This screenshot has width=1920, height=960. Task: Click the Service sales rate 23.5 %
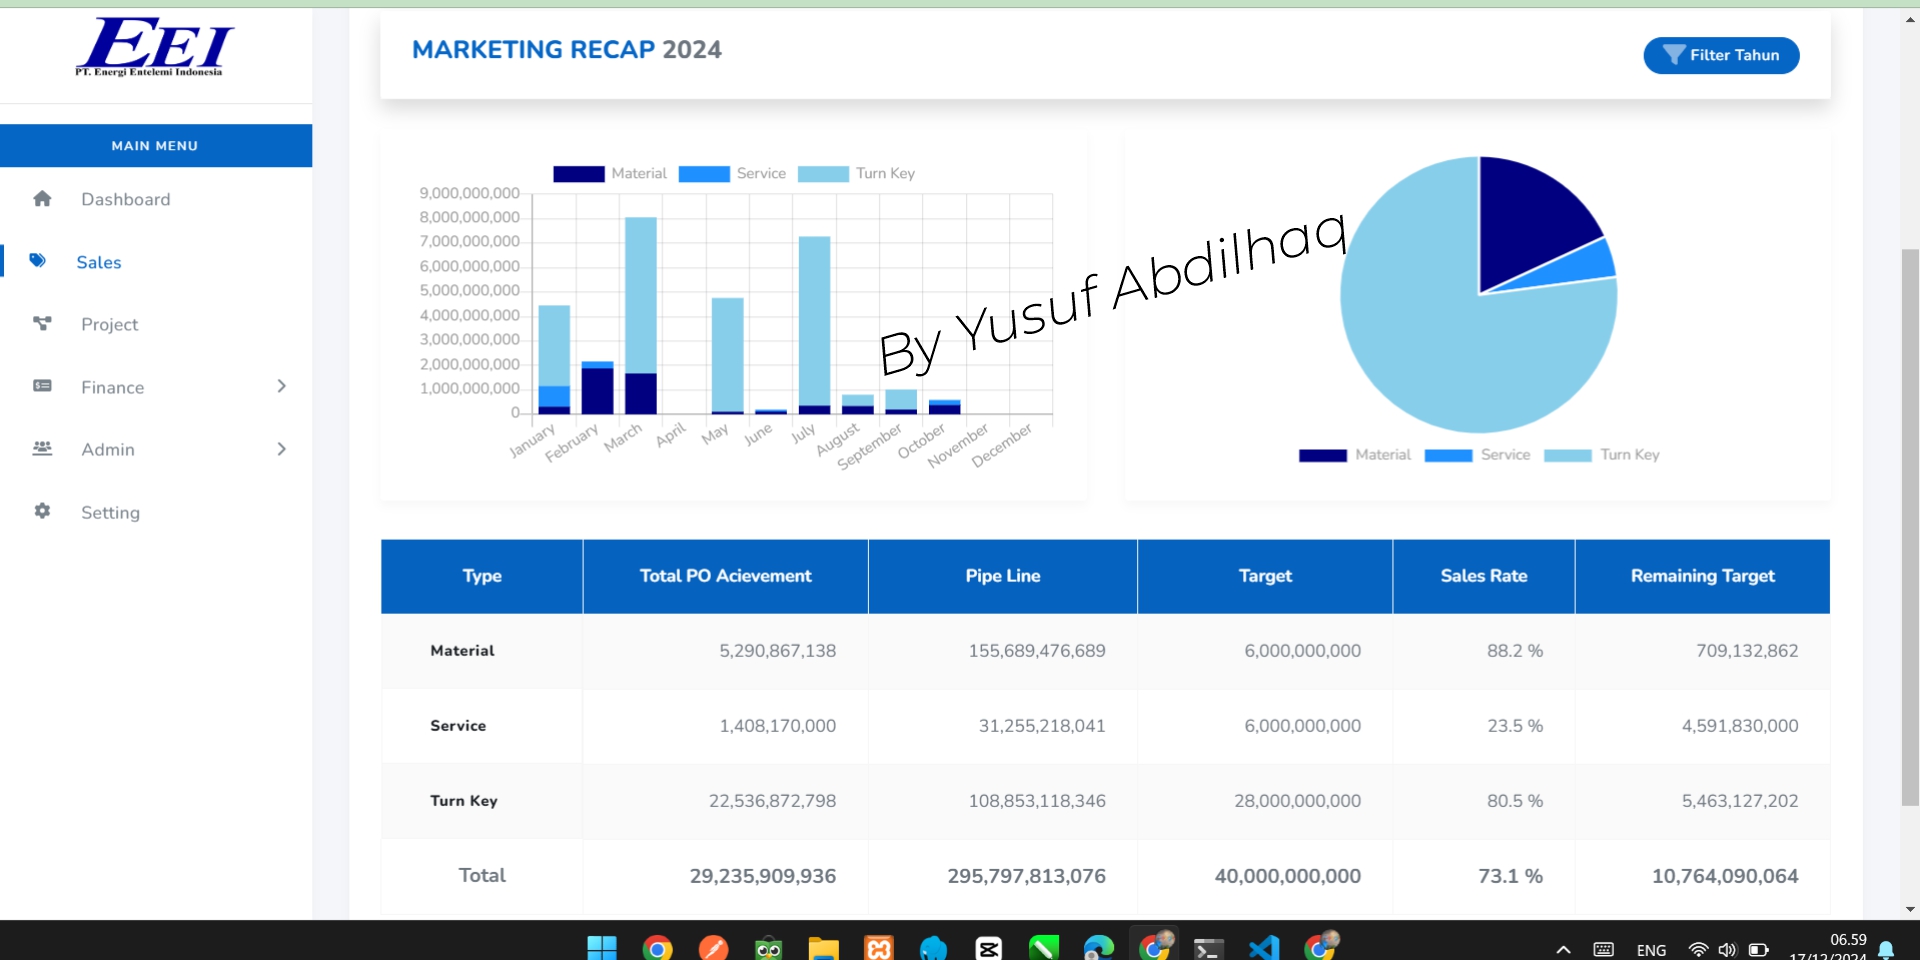pos(1514,726)
